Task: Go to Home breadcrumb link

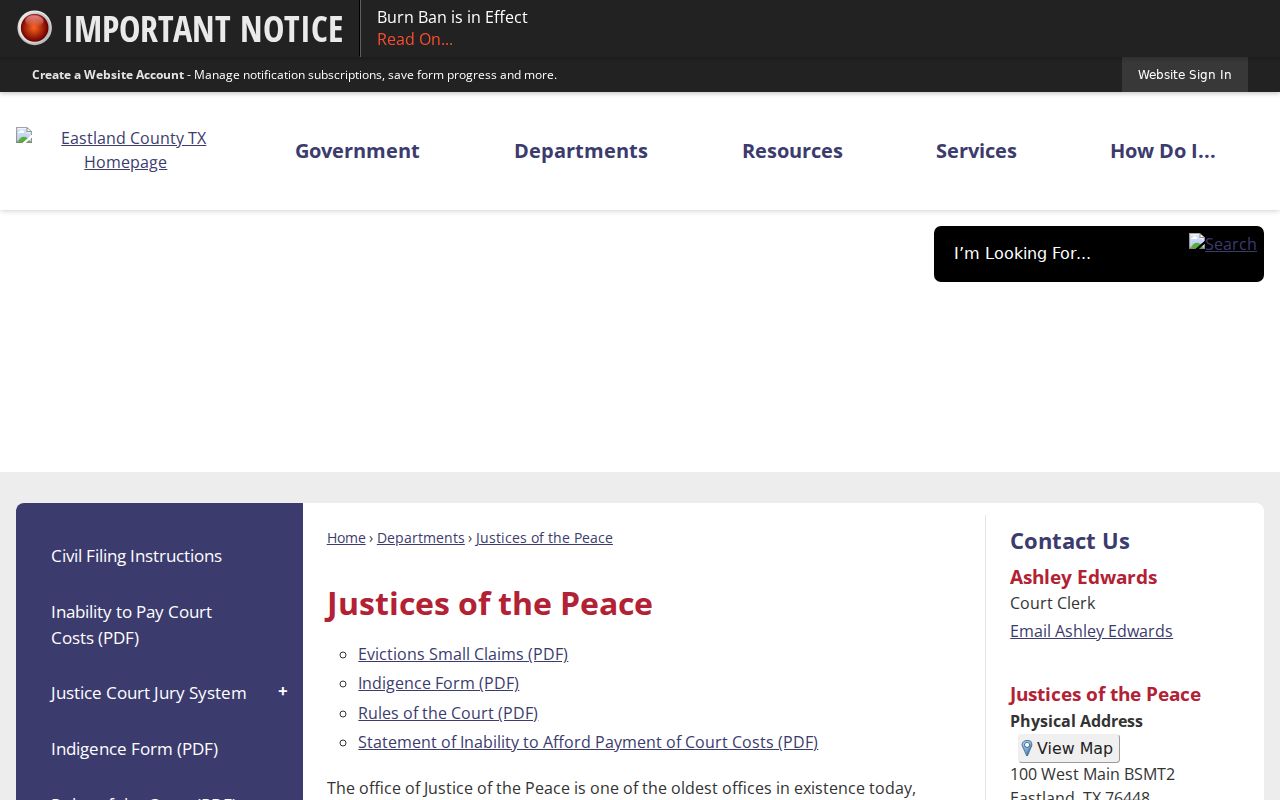Action: click(x=346, y=538)
